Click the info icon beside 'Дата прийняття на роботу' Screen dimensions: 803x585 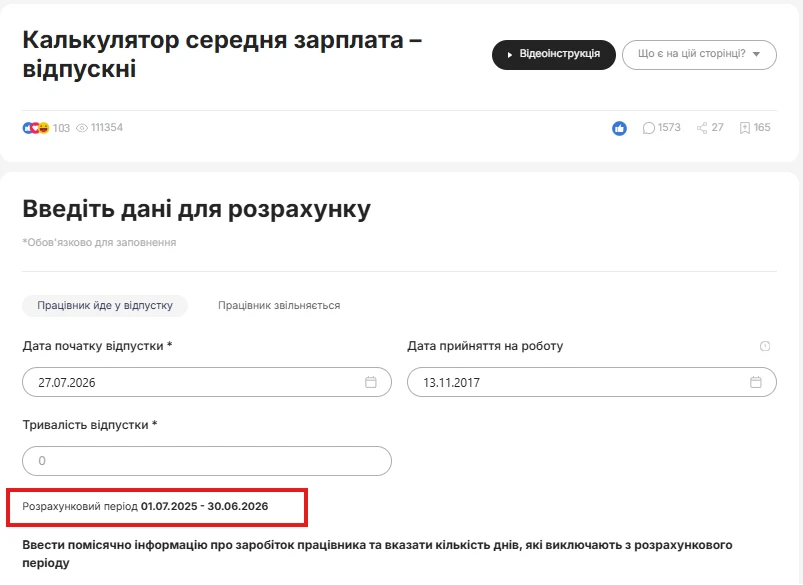coord(765,346)
